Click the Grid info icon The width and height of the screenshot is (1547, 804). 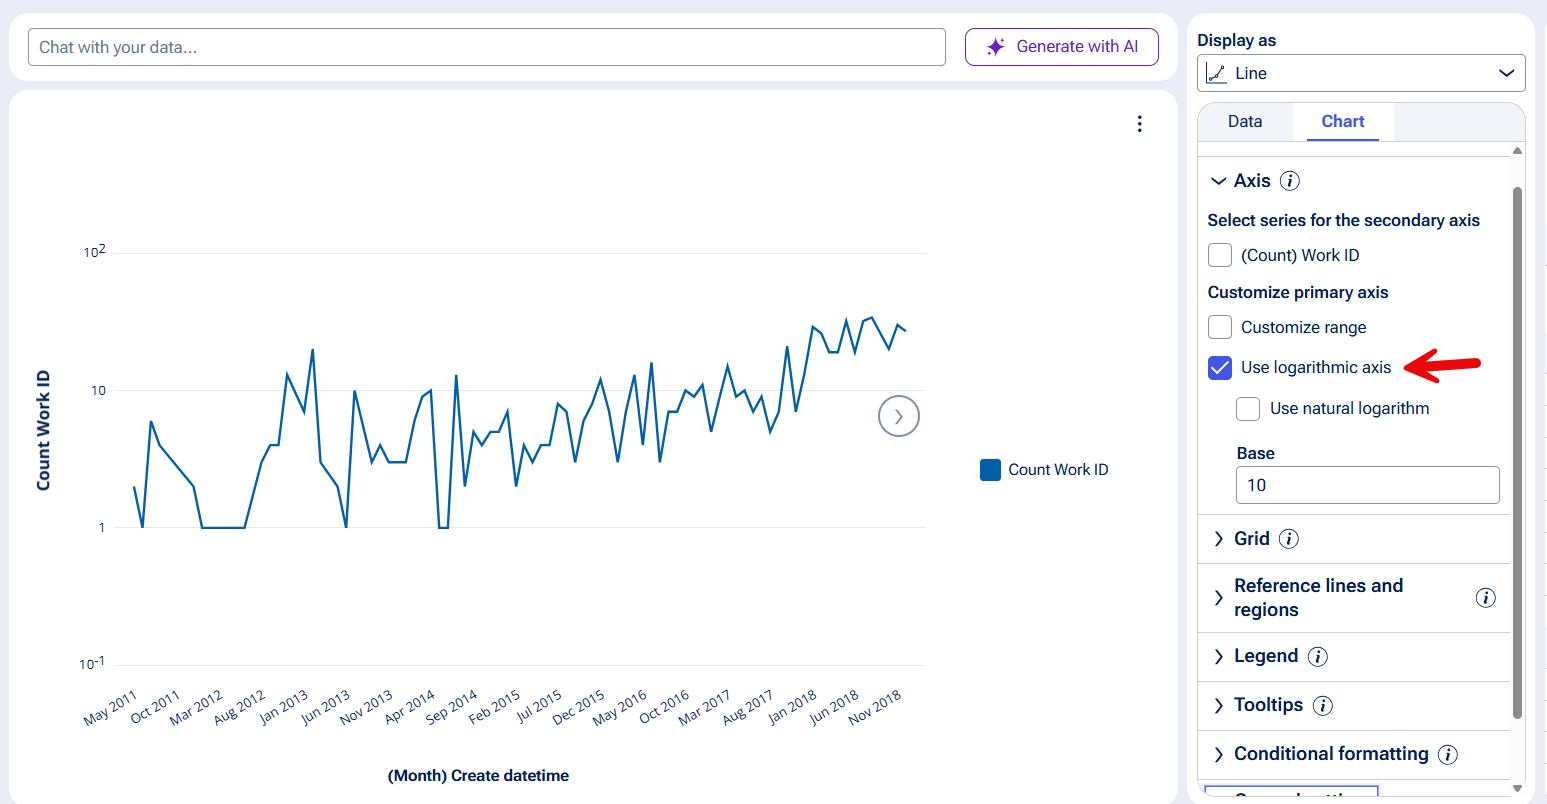click(1289, 539)
